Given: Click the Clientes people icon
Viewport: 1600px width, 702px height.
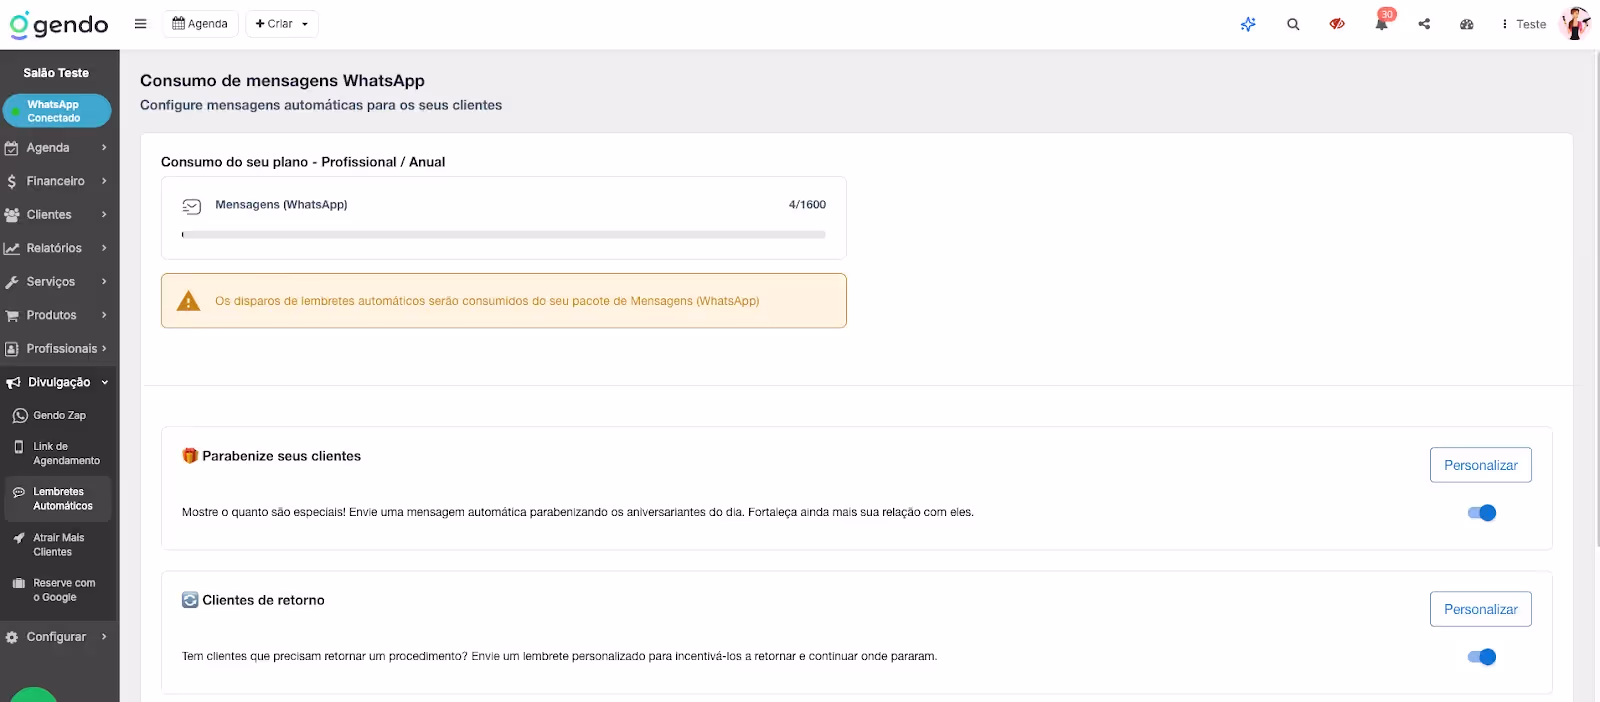Looking at the screenshot, I should click(x=12, y=215).
